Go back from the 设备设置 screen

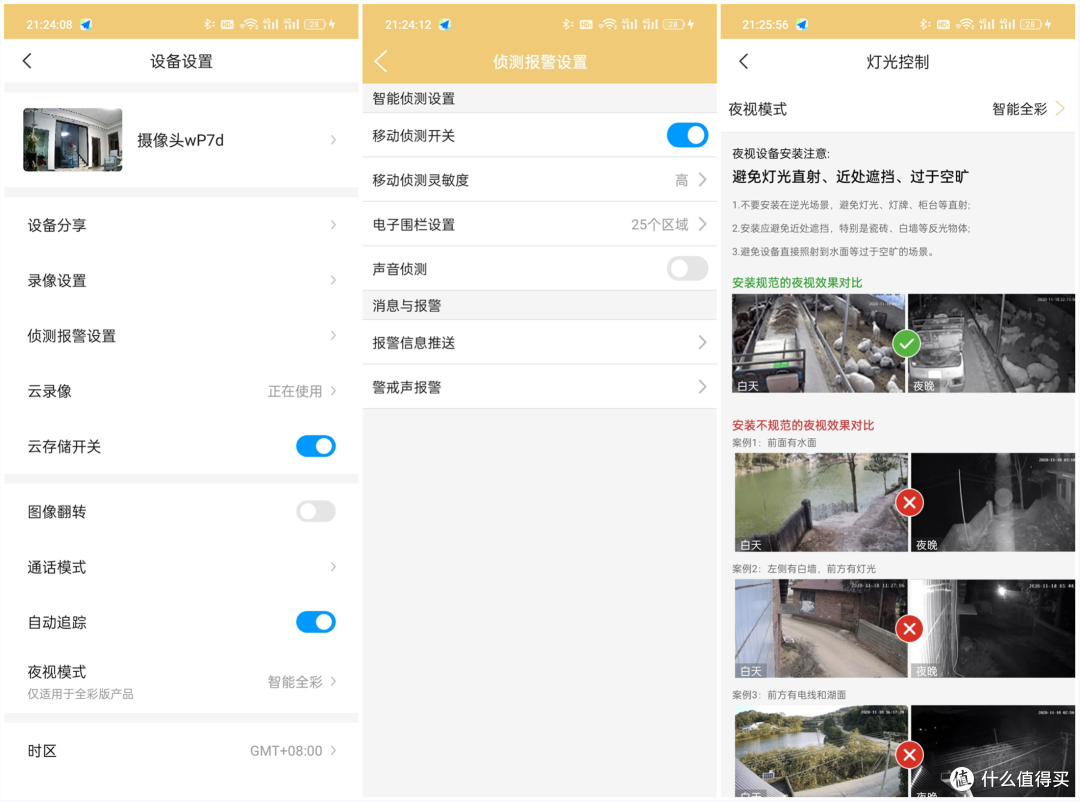[x=28, y=61]
